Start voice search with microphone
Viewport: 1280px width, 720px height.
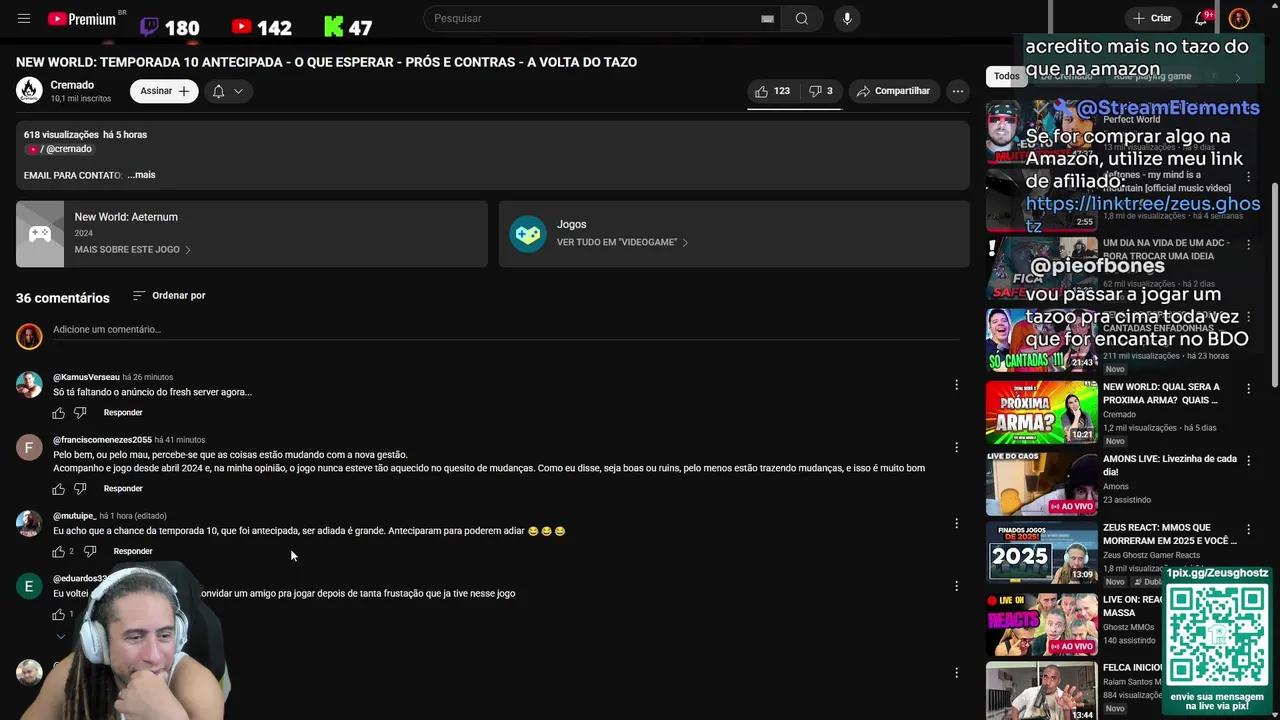tap(847, 19)
